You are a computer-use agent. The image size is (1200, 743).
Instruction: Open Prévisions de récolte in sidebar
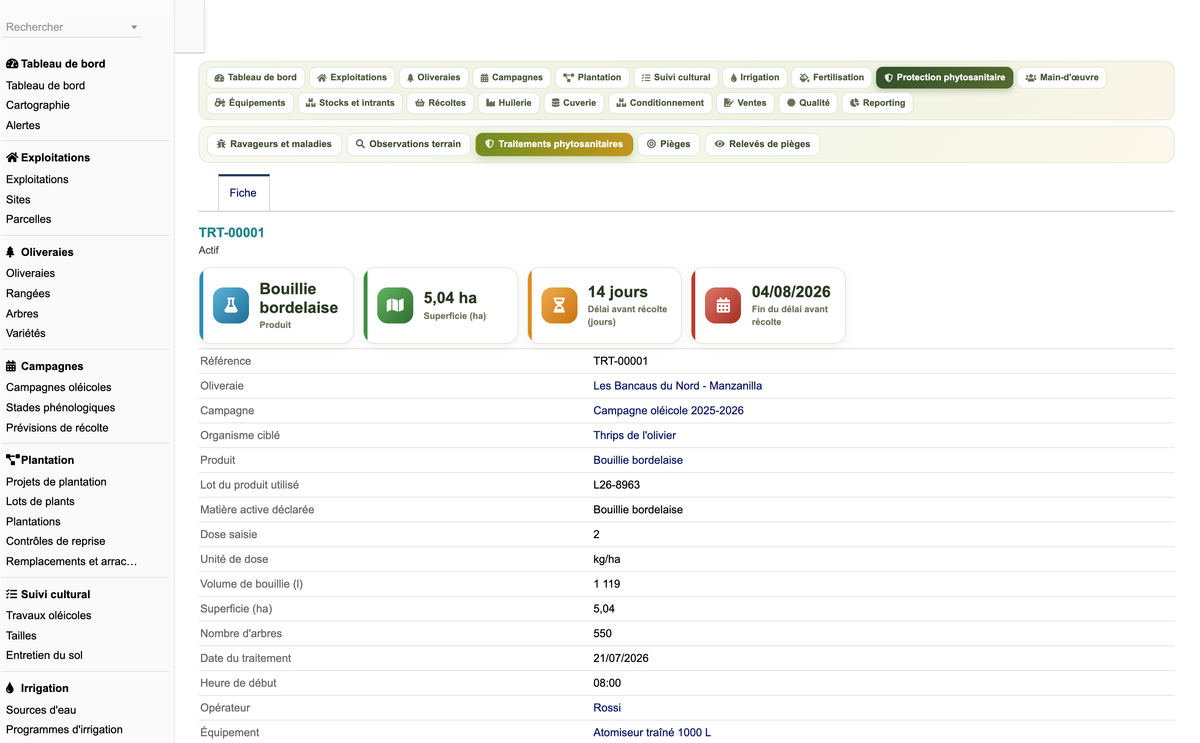[57, 427]
